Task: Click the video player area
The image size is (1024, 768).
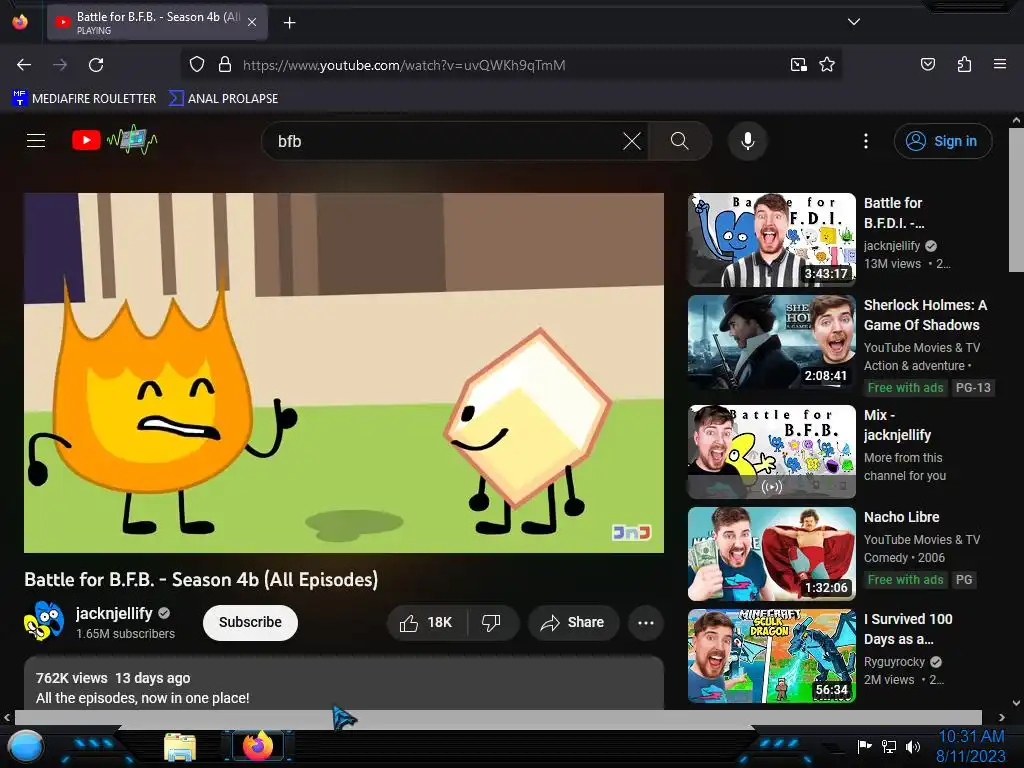Action: point(344,373)
